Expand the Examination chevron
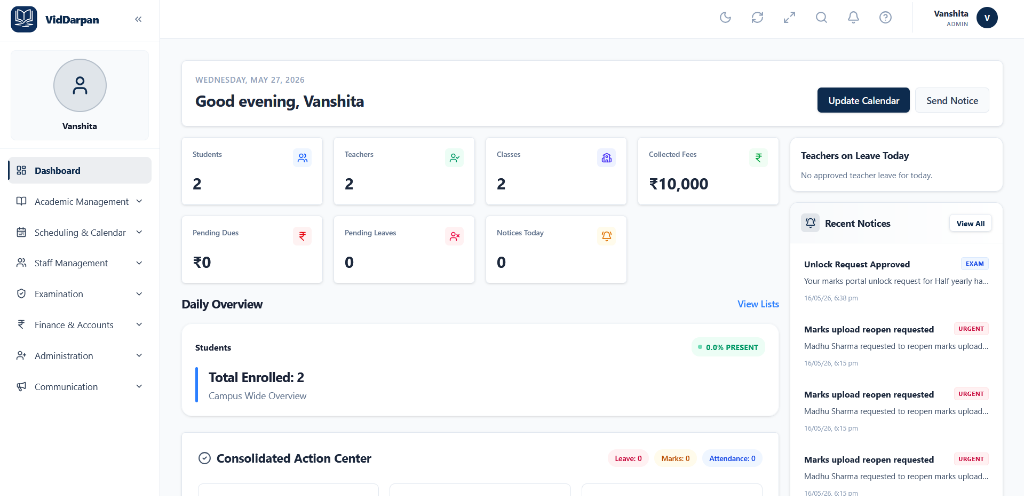This screenshot has height=496, width=1024. tap(139, 294)
